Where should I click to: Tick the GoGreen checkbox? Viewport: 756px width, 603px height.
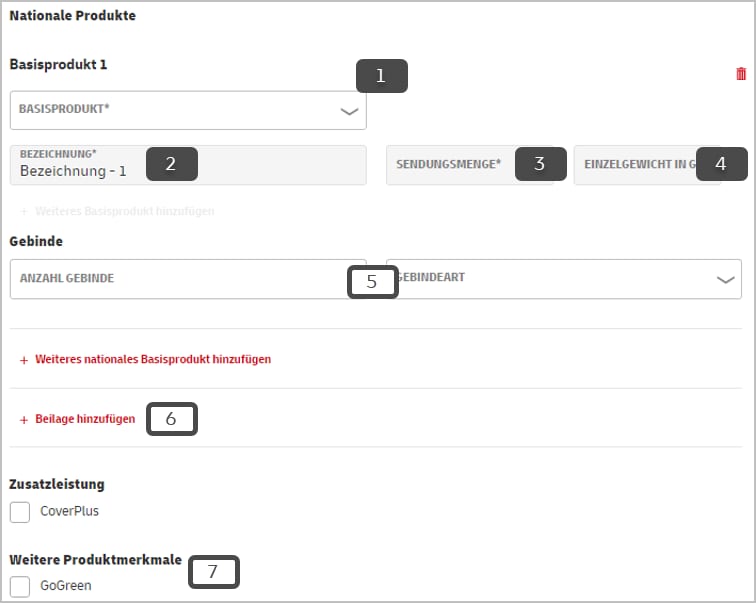20,586
